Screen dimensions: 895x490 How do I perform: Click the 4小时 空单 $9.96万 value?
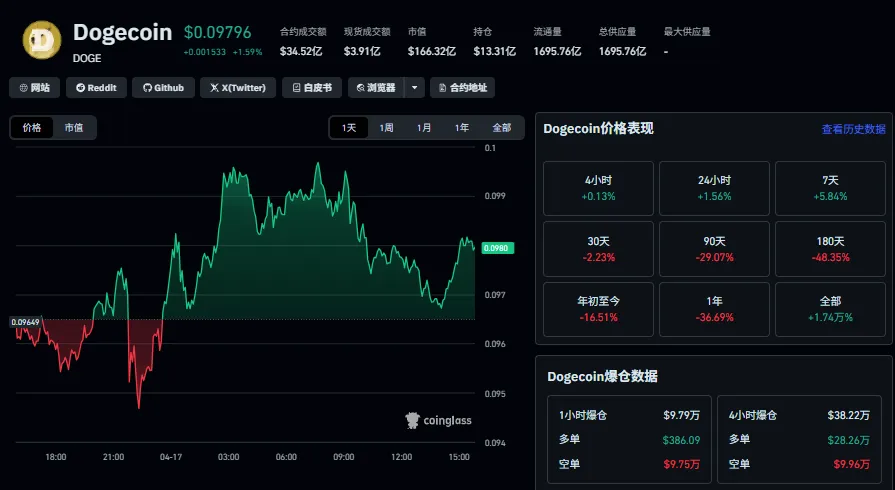(852, 465)
